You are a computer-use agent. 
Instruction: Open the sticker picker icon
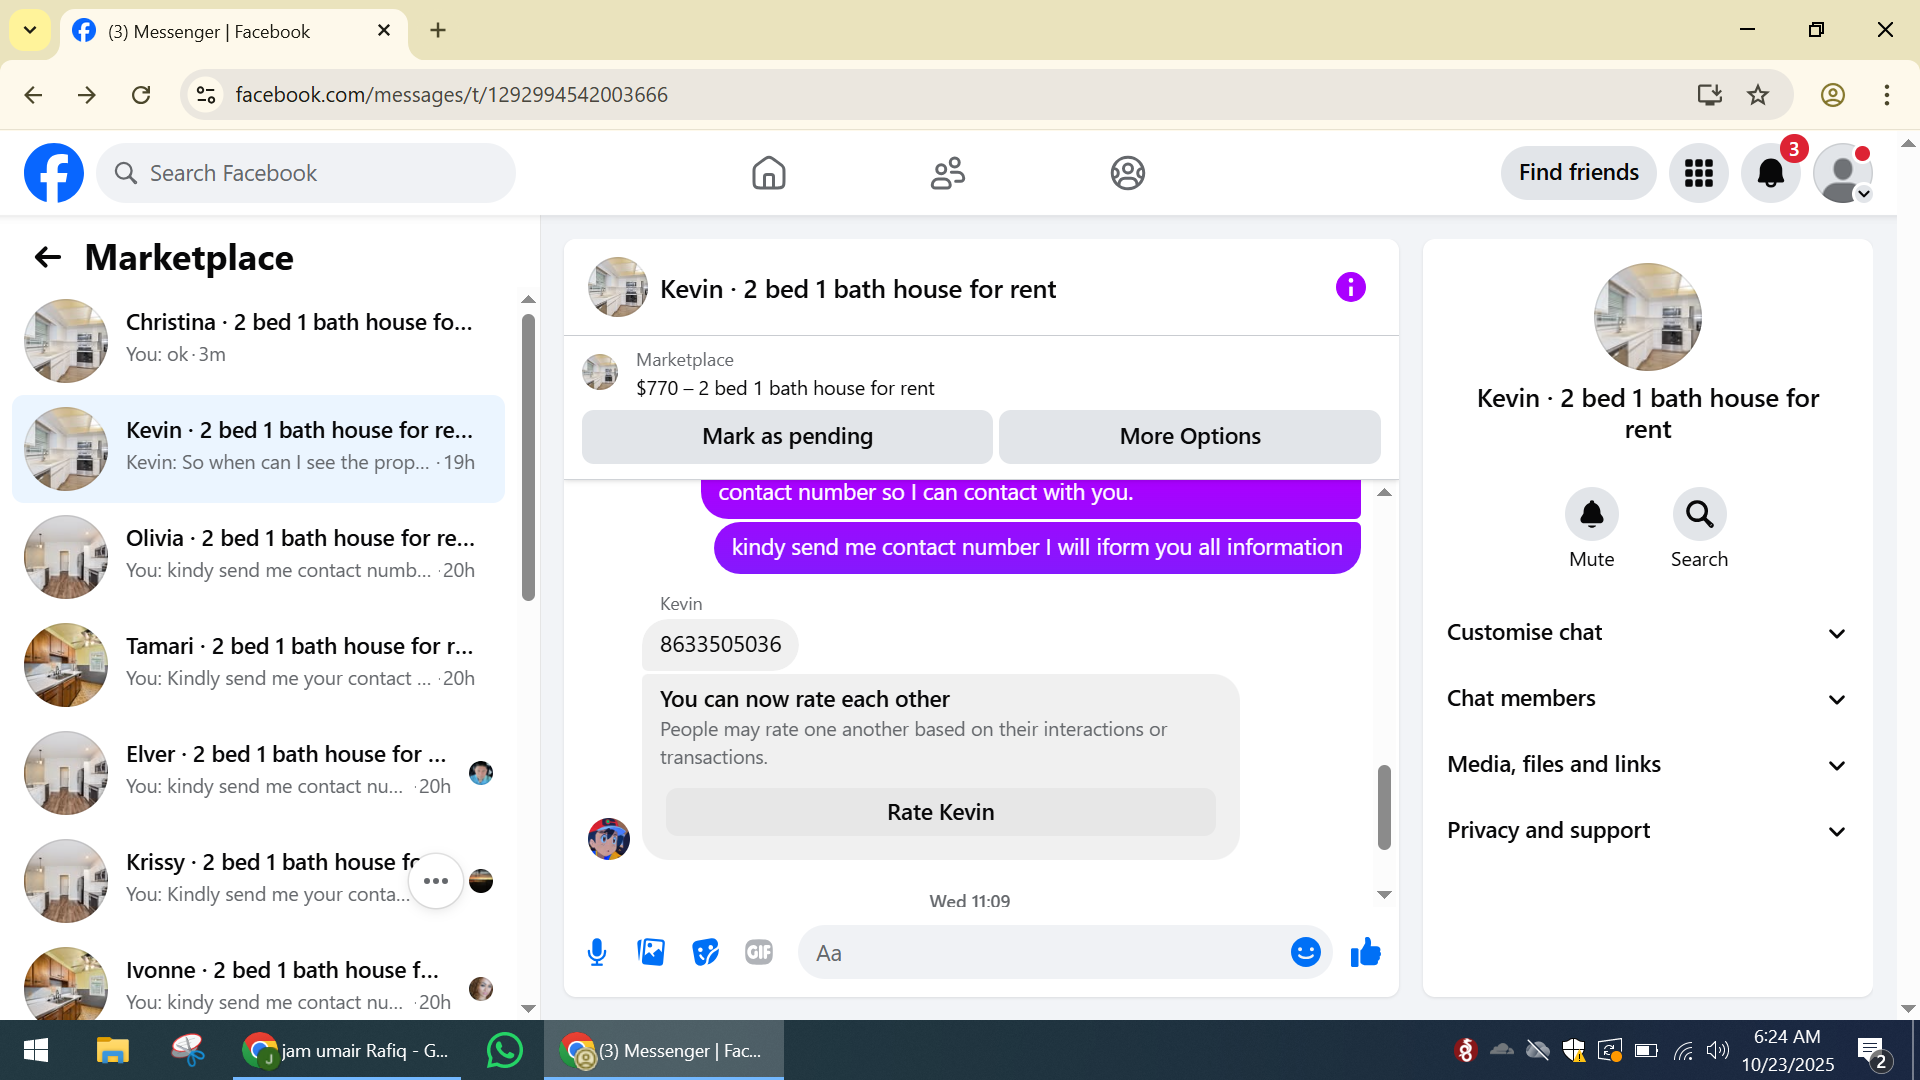pos(705,952)
